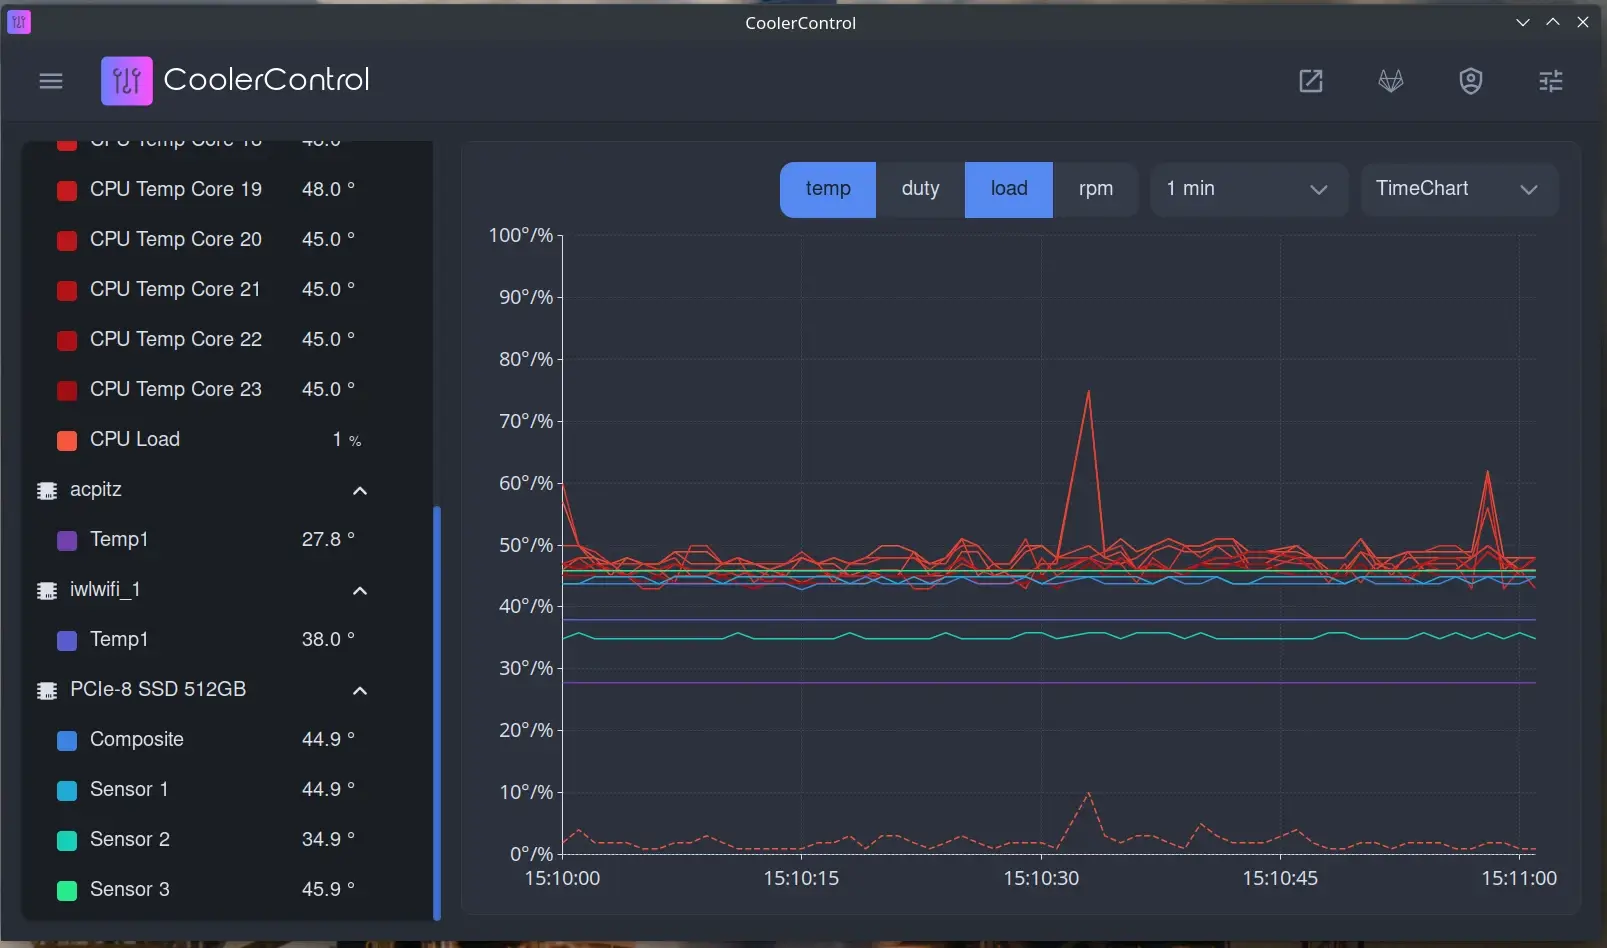This screenshot has width=1607, height=948.
Task: Select the CPU Temp Core 19 row label
Action: [176, 189]
